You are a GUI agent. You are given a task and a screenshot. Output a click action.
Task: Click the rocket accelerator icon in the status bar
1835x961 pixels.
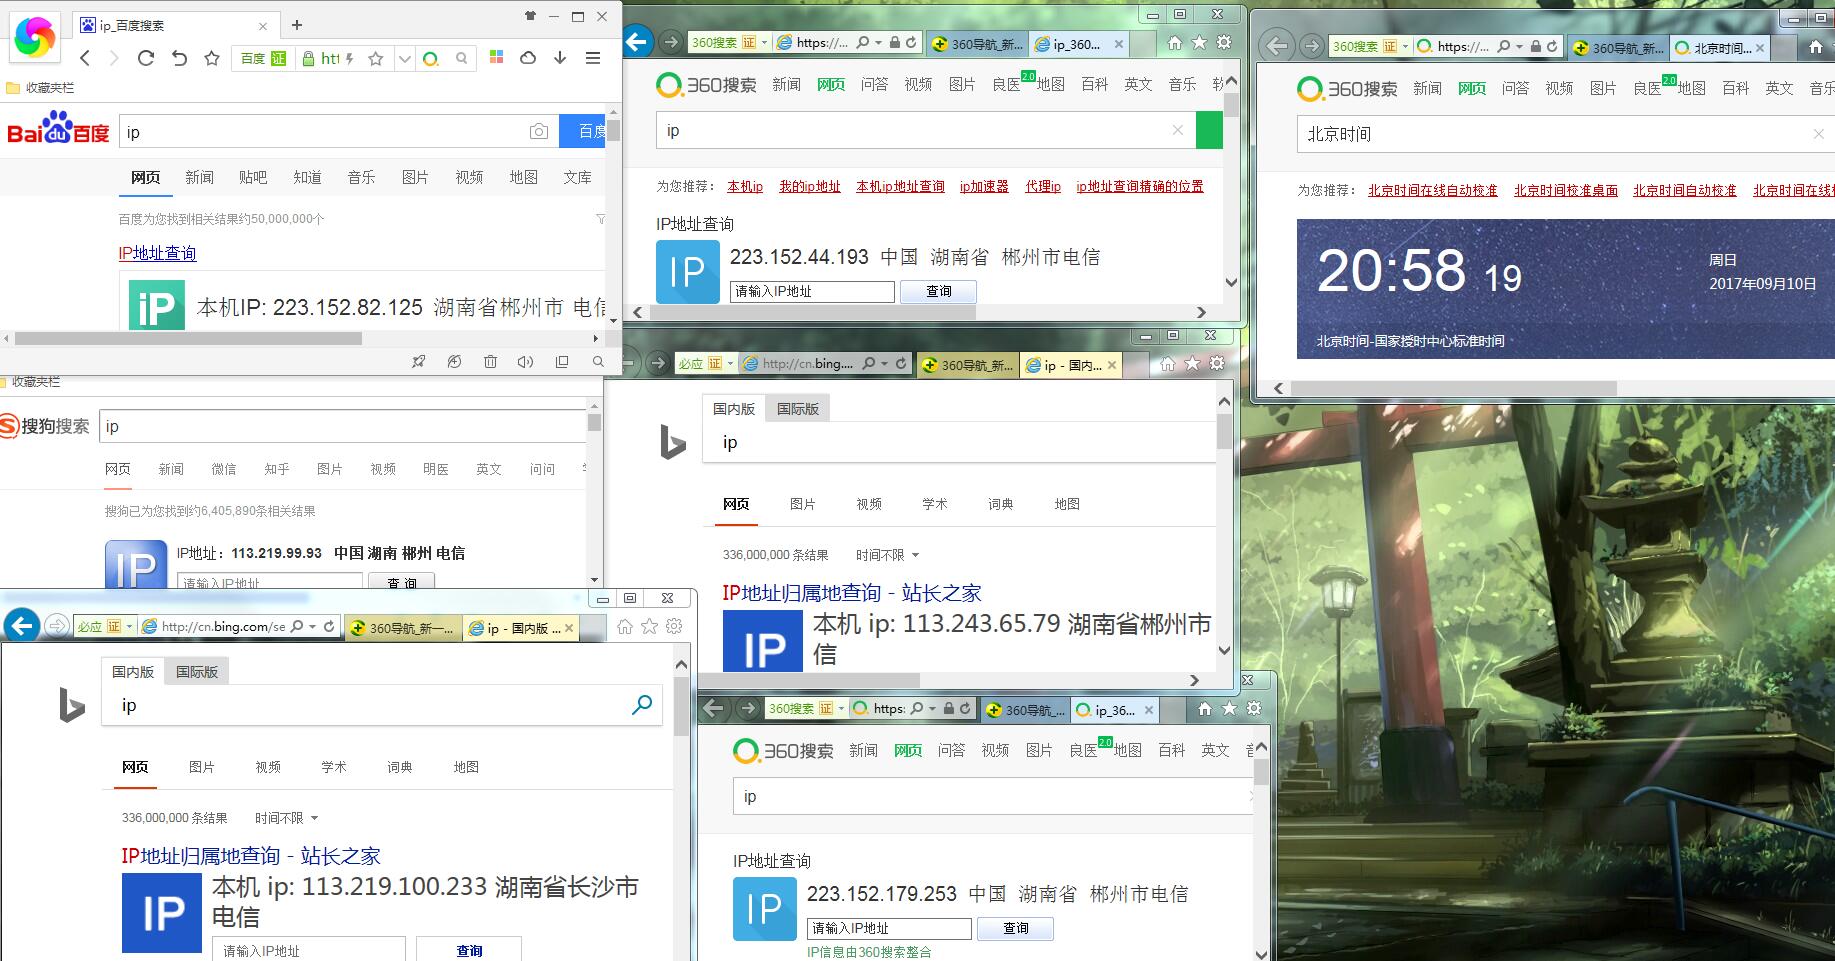click(419, 362)
